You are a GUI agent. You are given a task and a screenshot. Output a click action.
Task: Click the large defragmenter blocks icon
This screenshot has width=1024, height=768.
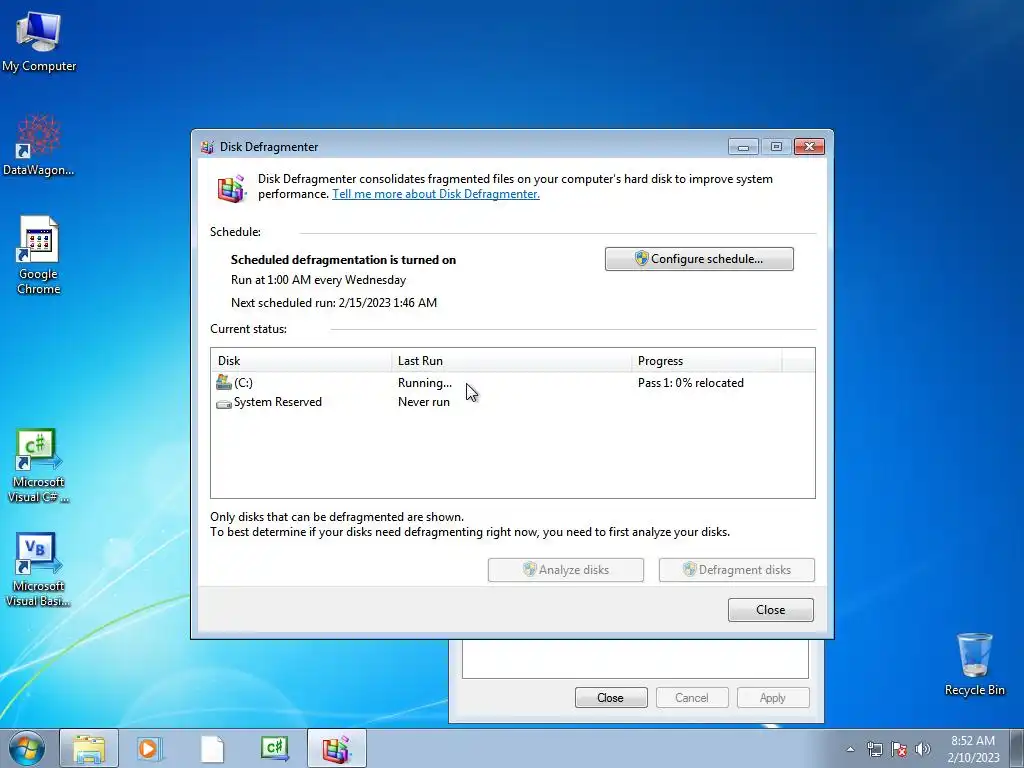tap(231, 188)
